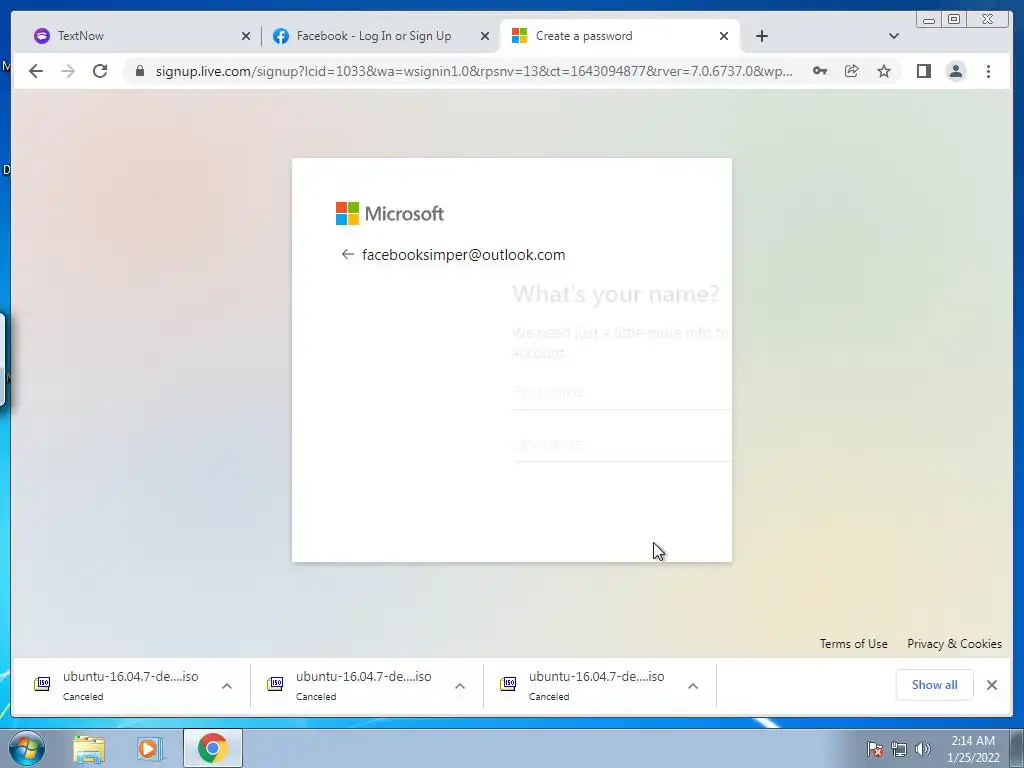The width and height of the screenshot is (1024, 768).
Task: Click the browser forward arrow
Action: [68, 71]
